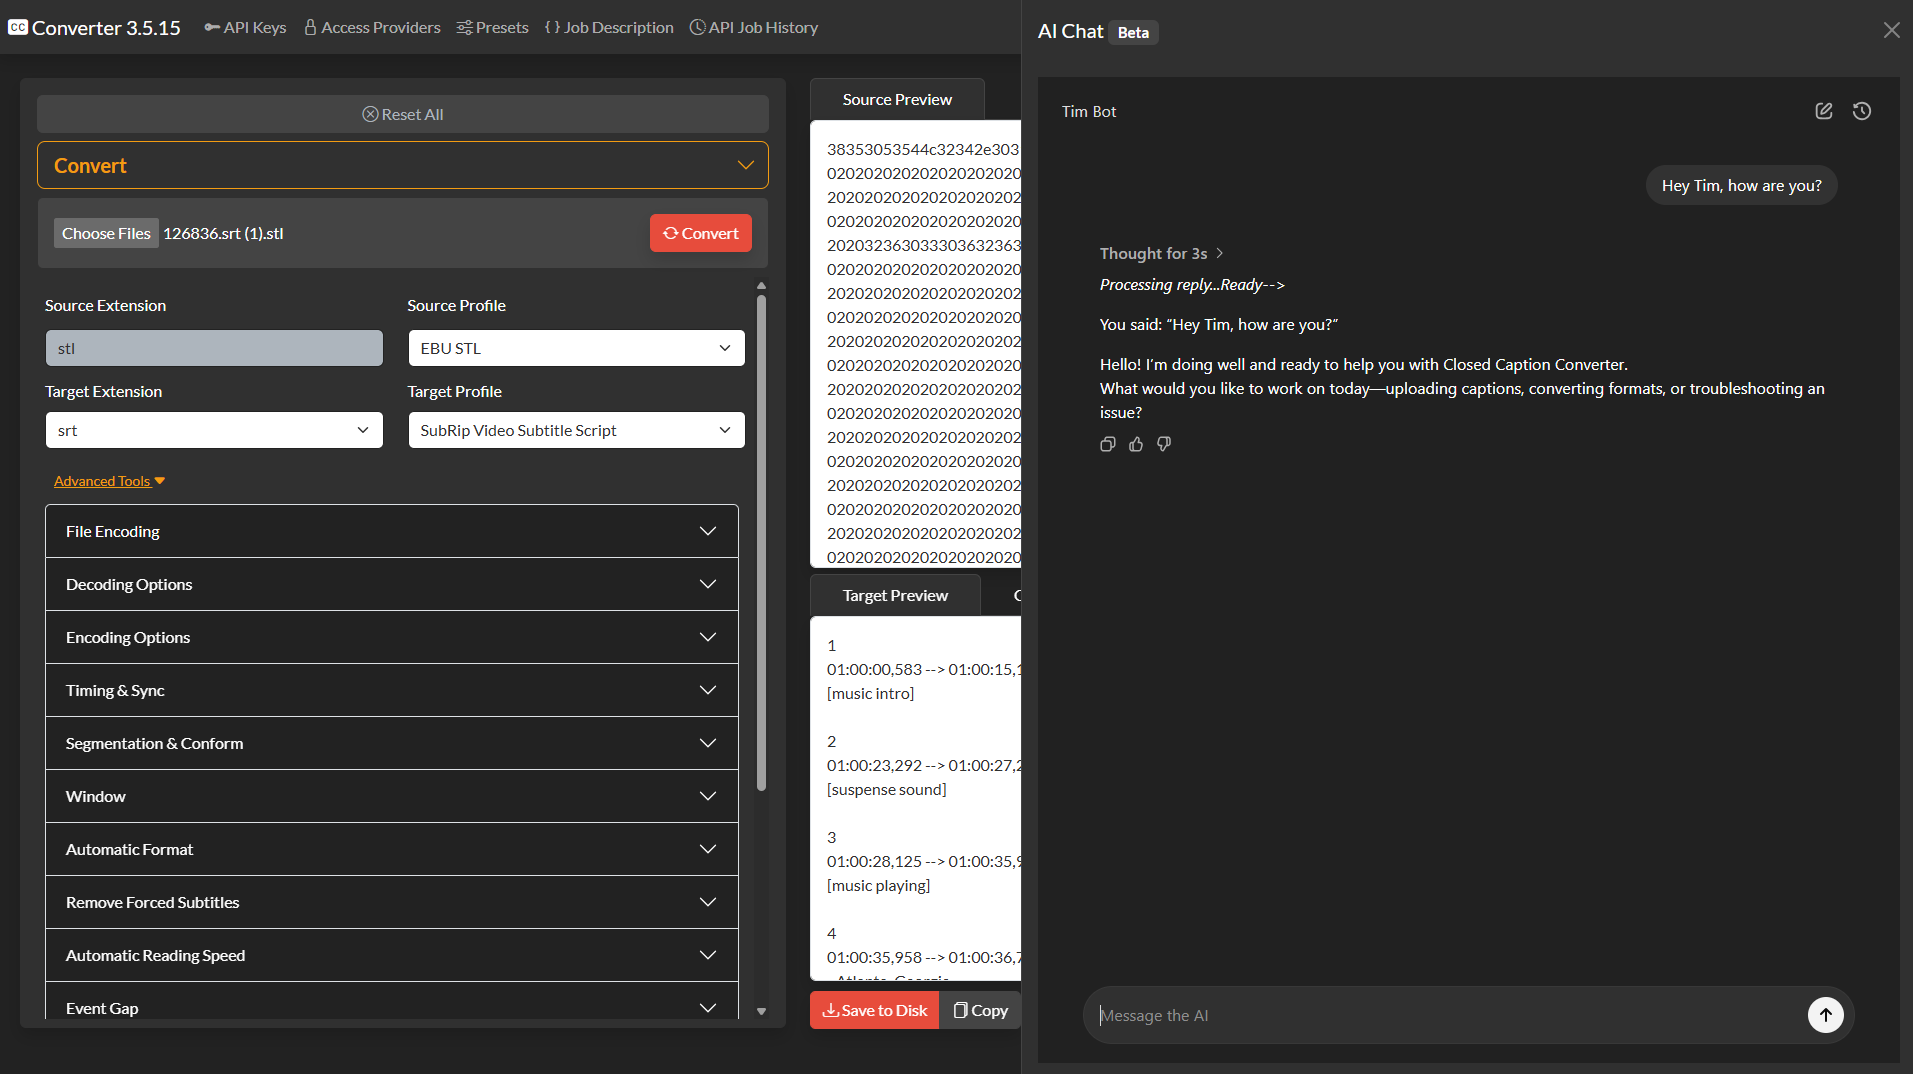Viewport: 1913px width, 1074px height.
Task: Expand the File Encoding section
Action: [x=391, y=531]
